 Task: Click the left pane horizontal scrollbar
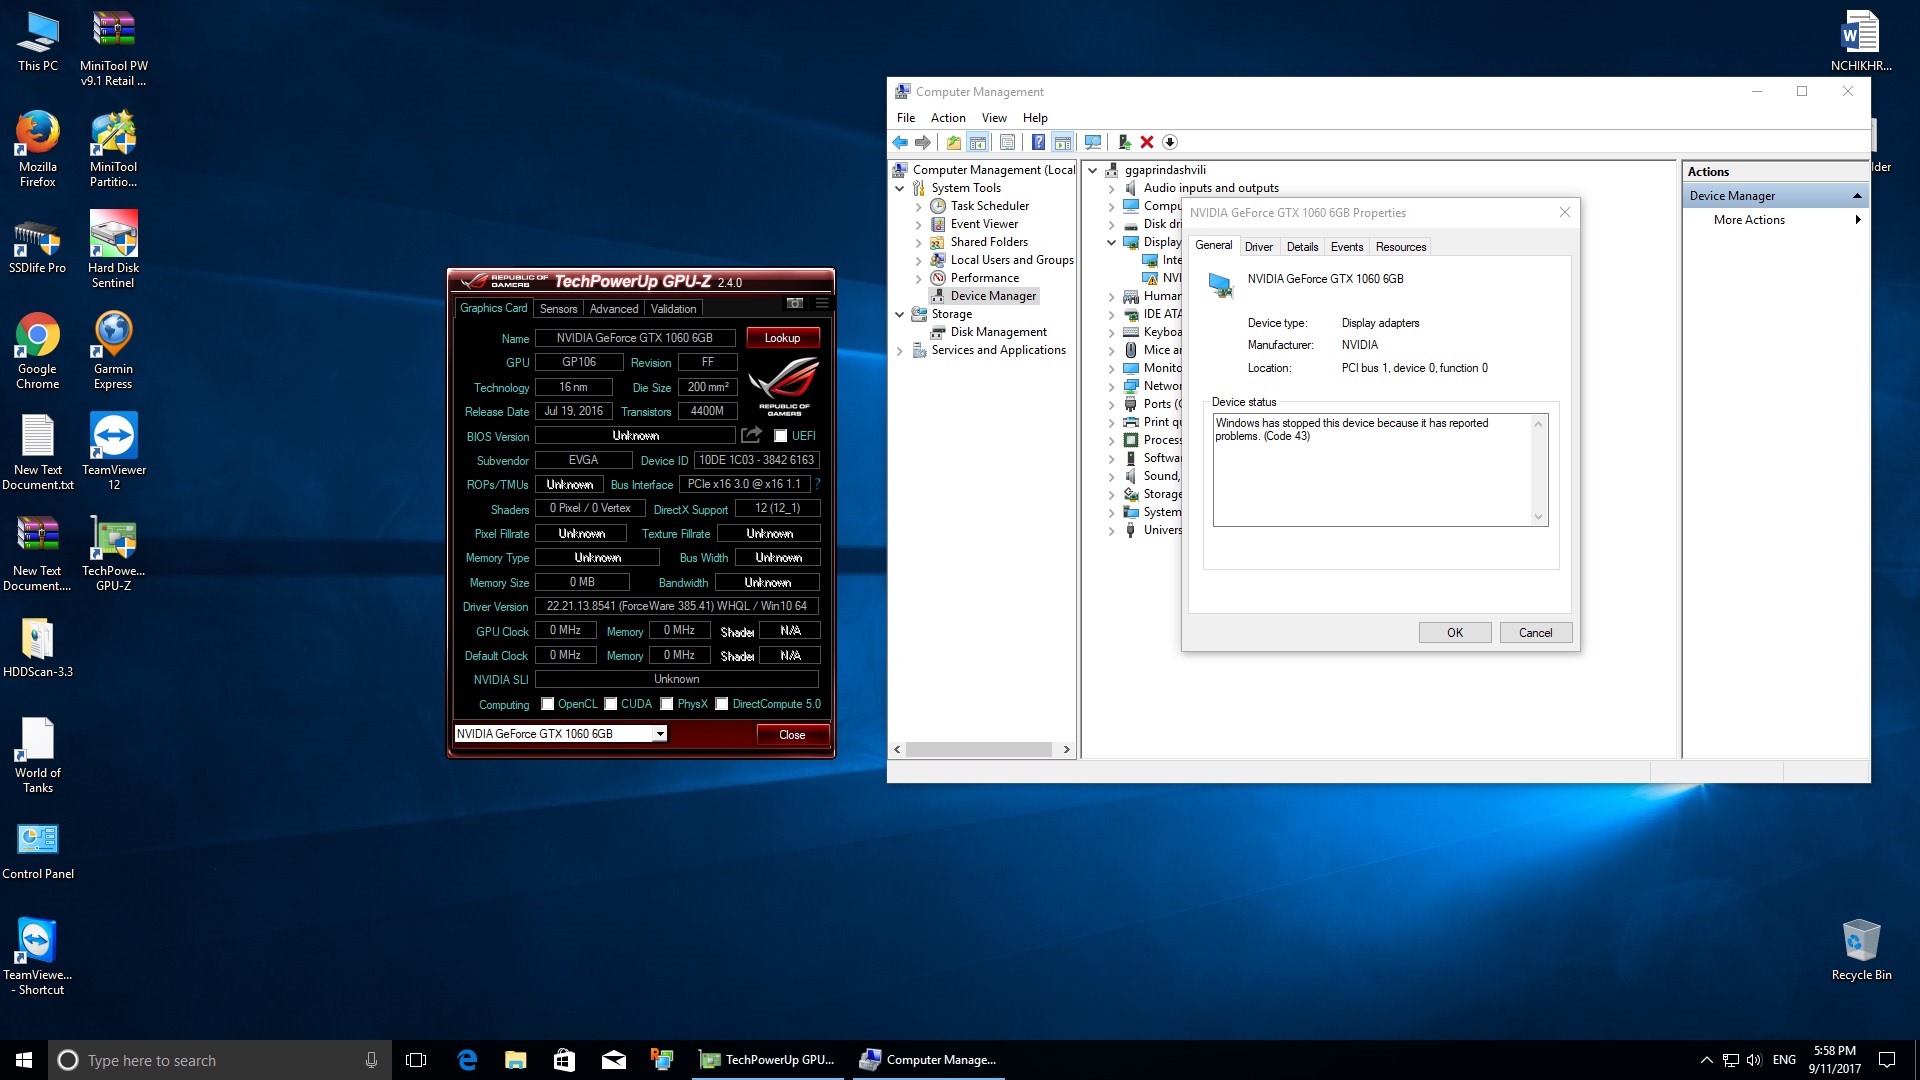[980, 749]
